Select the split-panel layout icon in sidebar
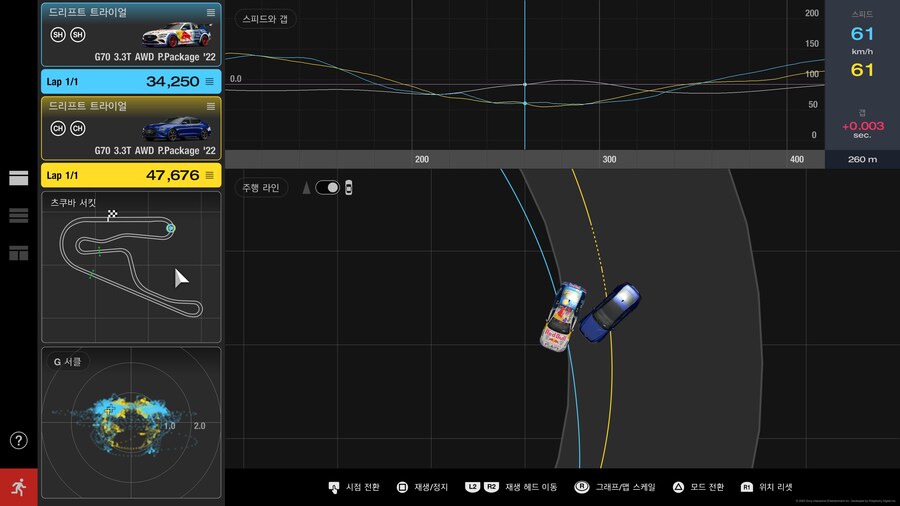Viewport: 900px width, 506px height. (18, 253)
